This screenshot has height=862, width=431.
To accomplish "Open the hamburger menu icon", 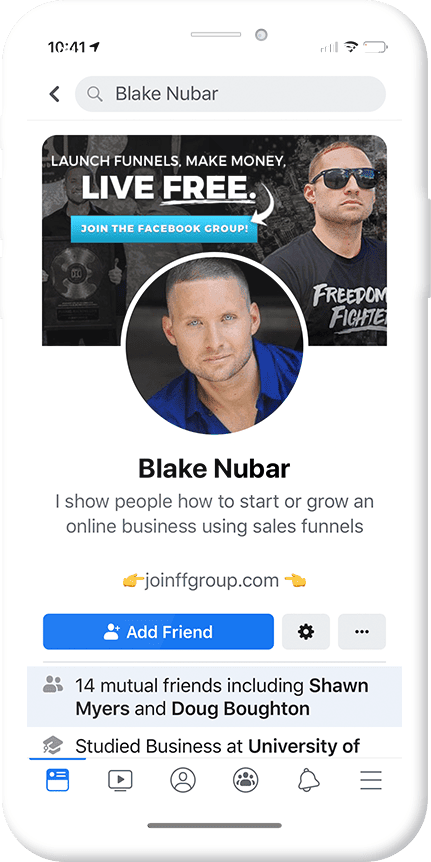I will coord(371,780).
